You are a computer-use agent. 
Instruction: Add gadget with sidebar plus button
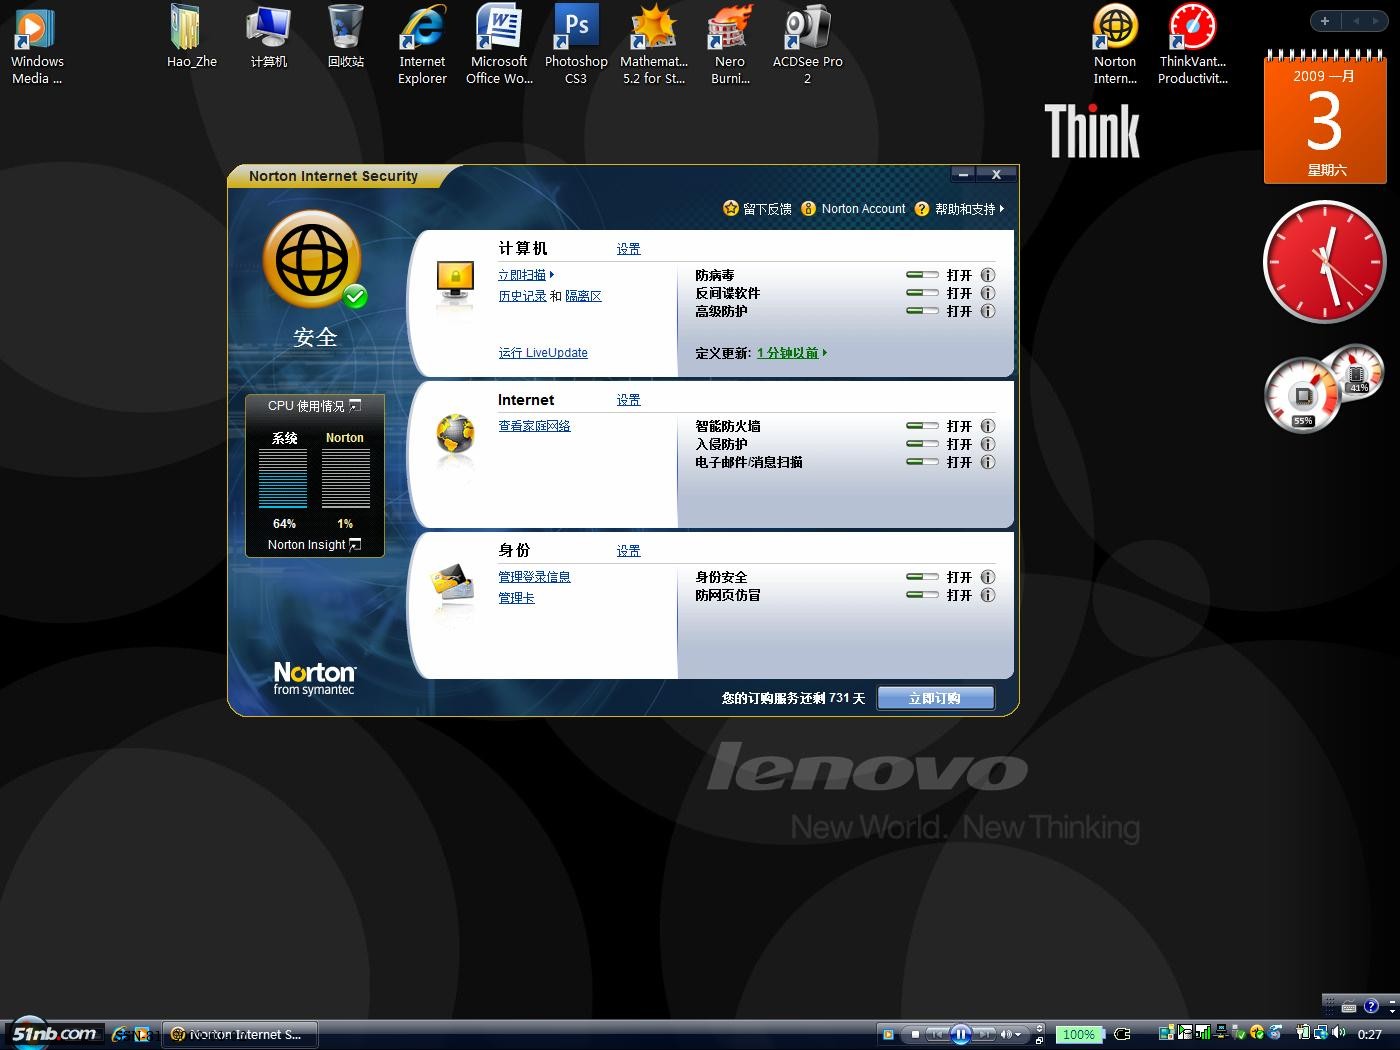(x=1325, y=21)
